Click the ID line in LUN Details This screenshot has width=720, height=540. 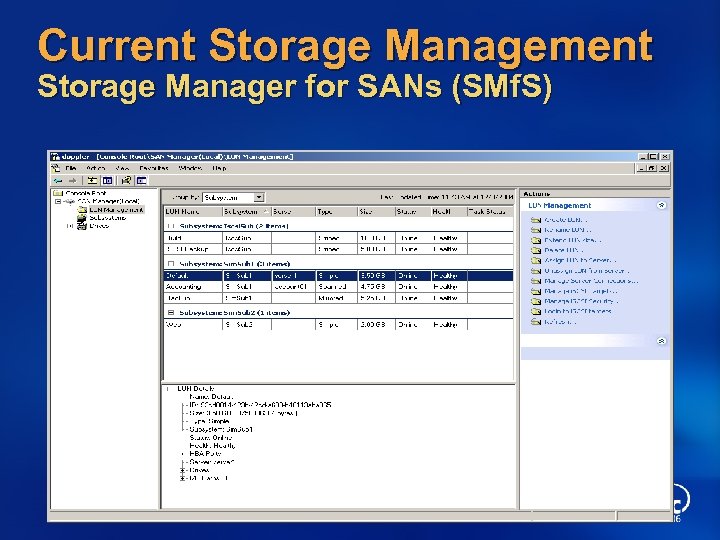click(260, 405)
